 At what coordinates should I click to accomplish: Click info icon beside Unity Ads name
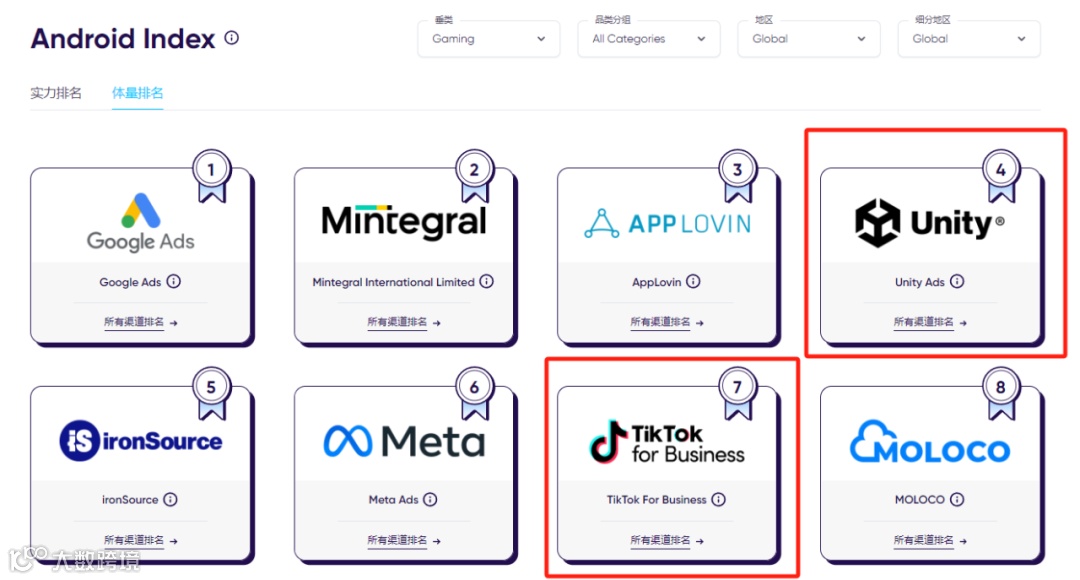957,281
